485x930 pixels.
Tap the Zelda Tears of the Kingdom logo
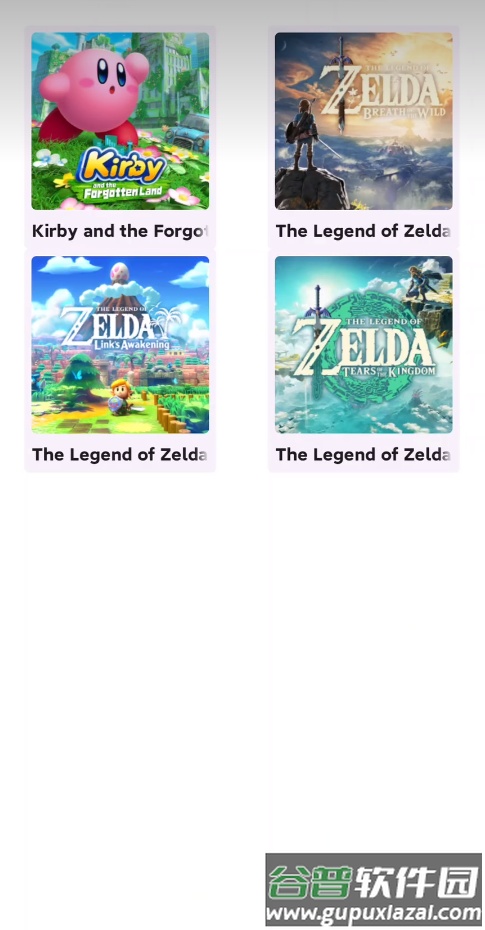(x=365, y=349)
